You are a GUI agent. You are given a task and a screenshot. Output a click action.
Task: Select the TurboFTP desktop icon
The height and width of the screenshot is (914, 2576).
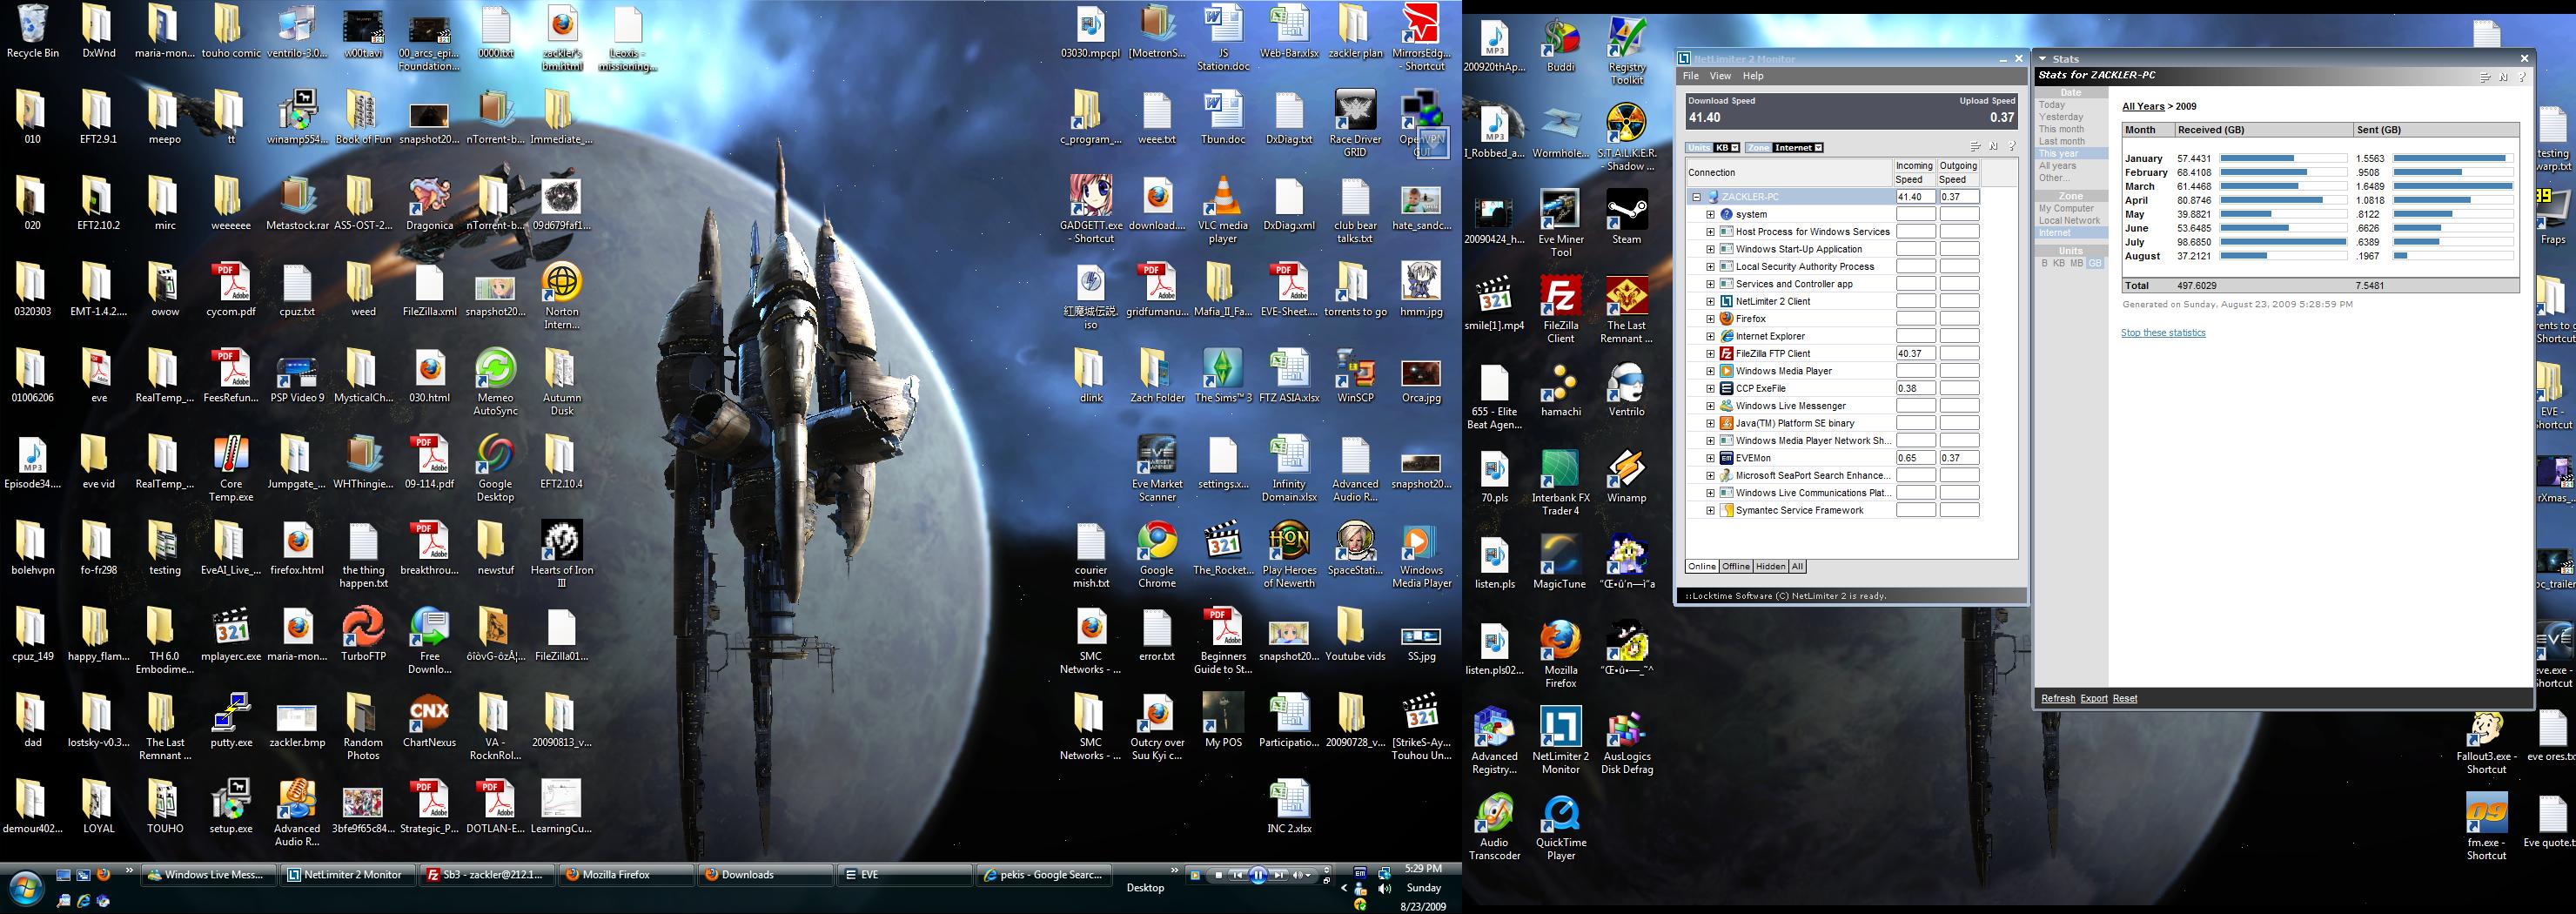coord(363,635)
